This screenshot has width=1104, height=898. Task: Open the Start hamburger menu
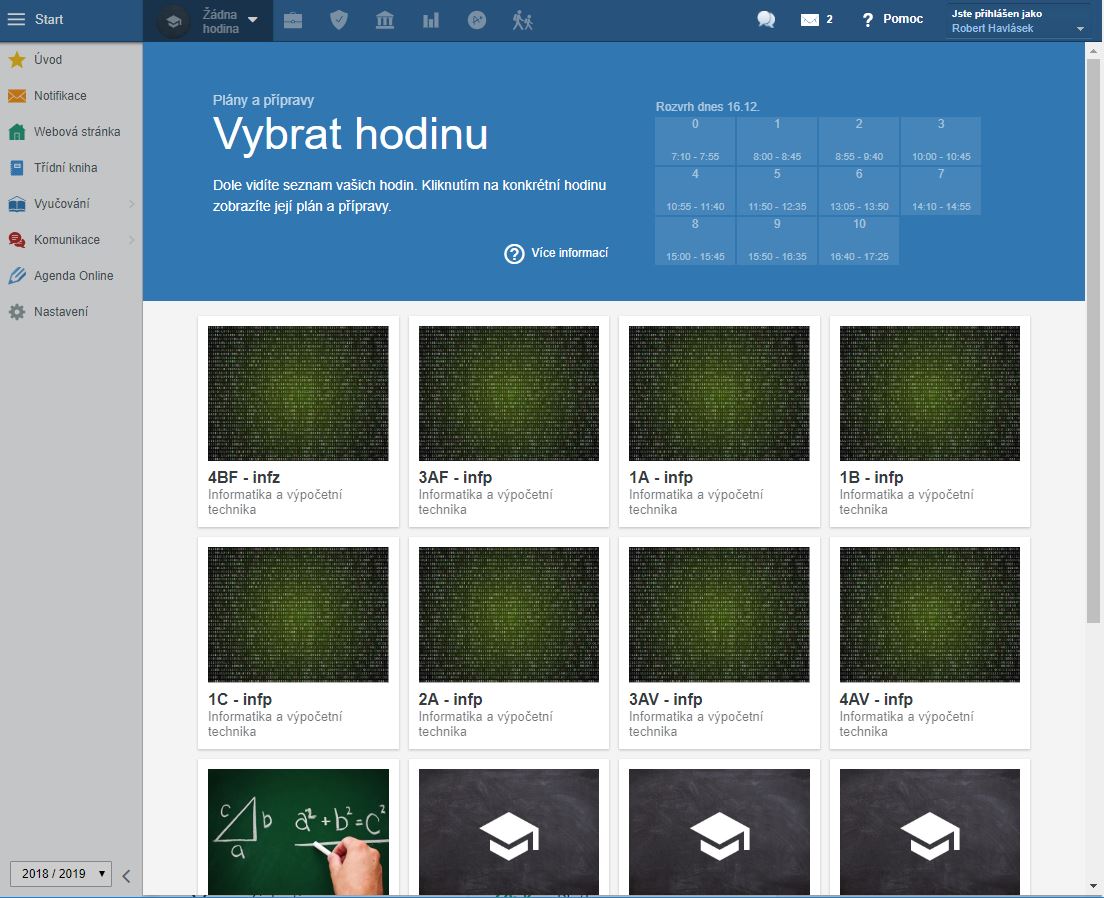[x=17, y=20]
